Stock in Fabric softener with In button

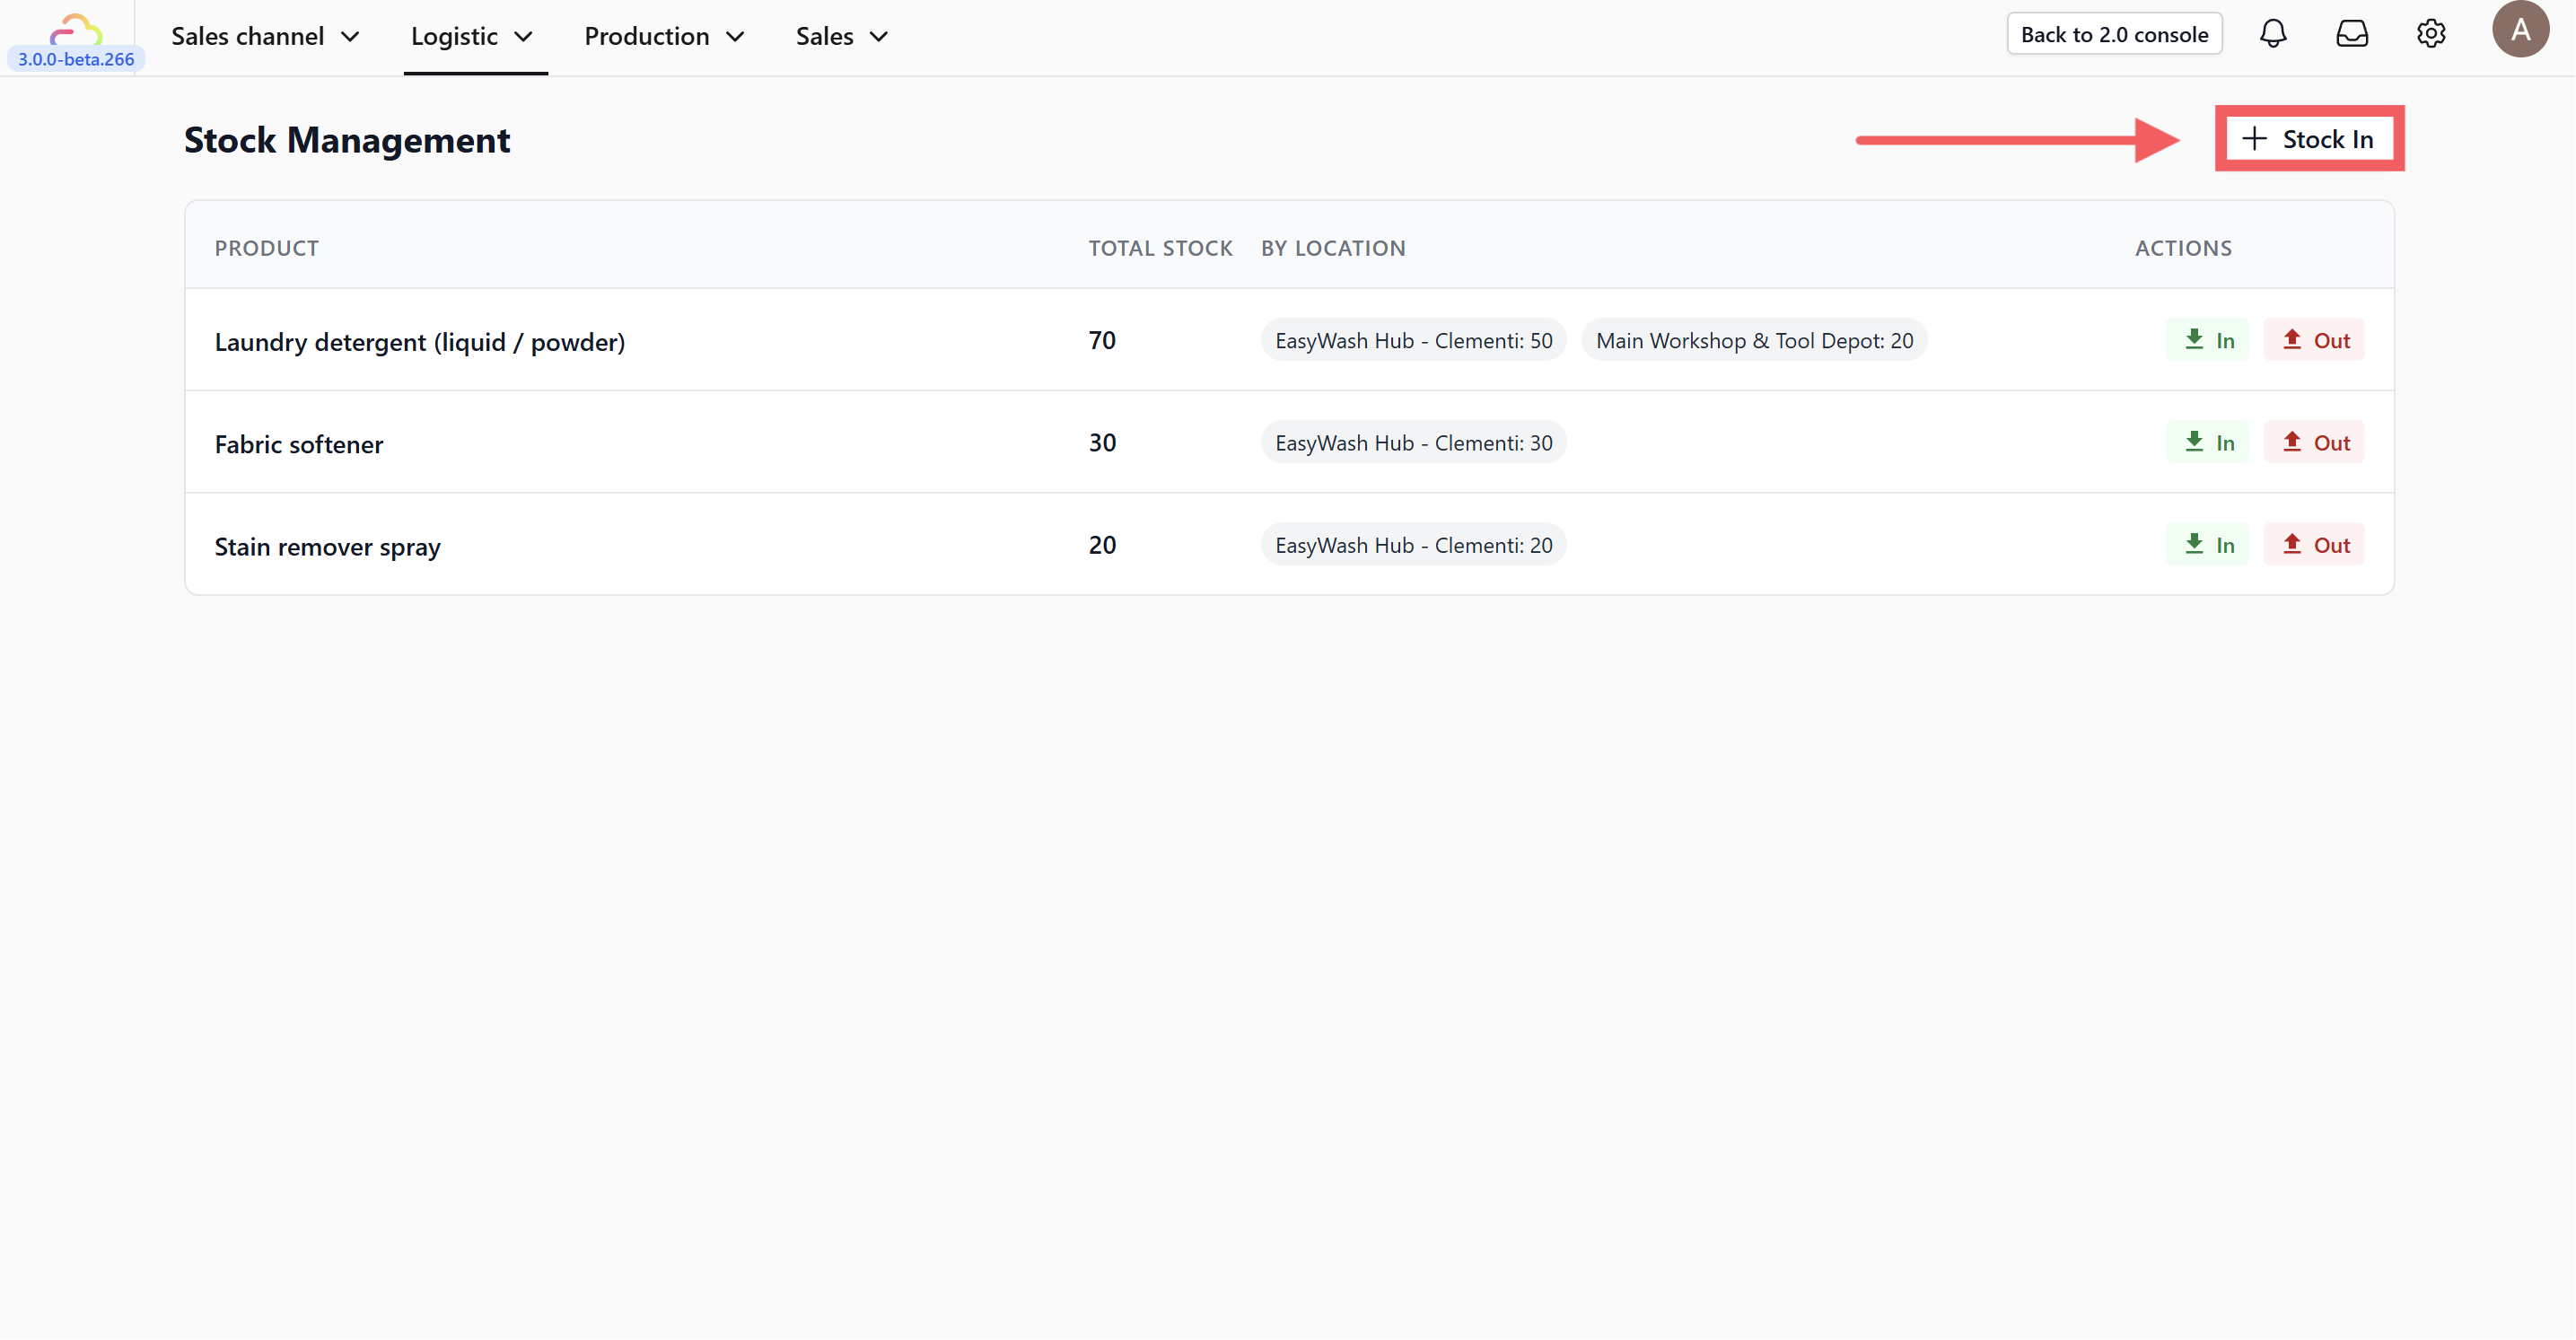tap(2208, 442)
